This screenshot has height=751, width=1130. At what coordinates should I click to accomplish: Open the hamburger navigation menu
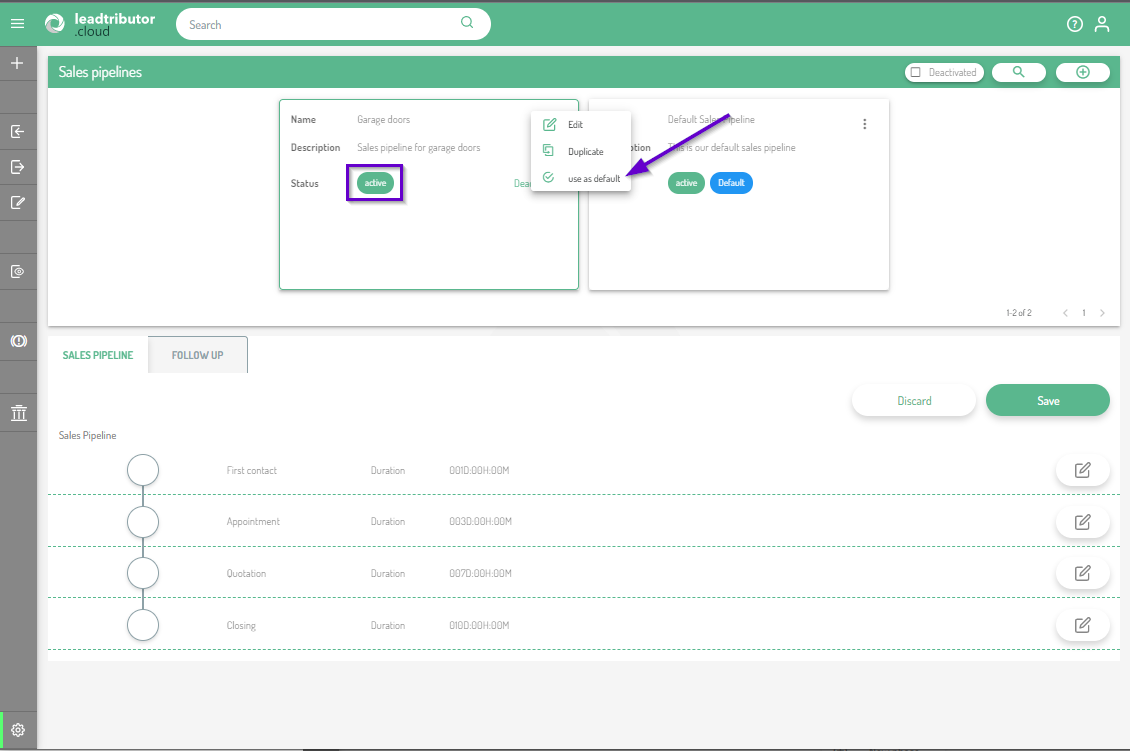click(x=17, y=24)
